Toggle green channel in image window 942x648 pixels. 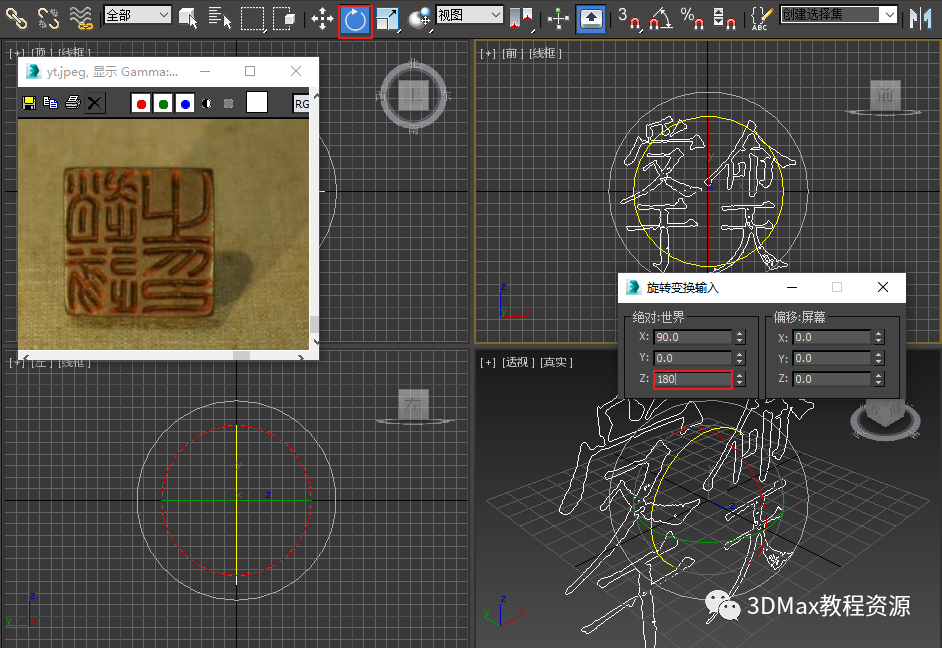pyautogui.click(x=163, y=104)
